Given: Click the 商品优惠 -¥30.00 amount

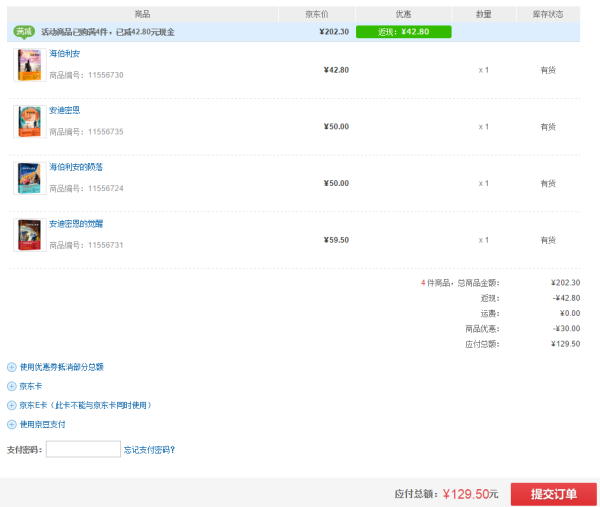Looking at the screenshot, I should (566, 329).
